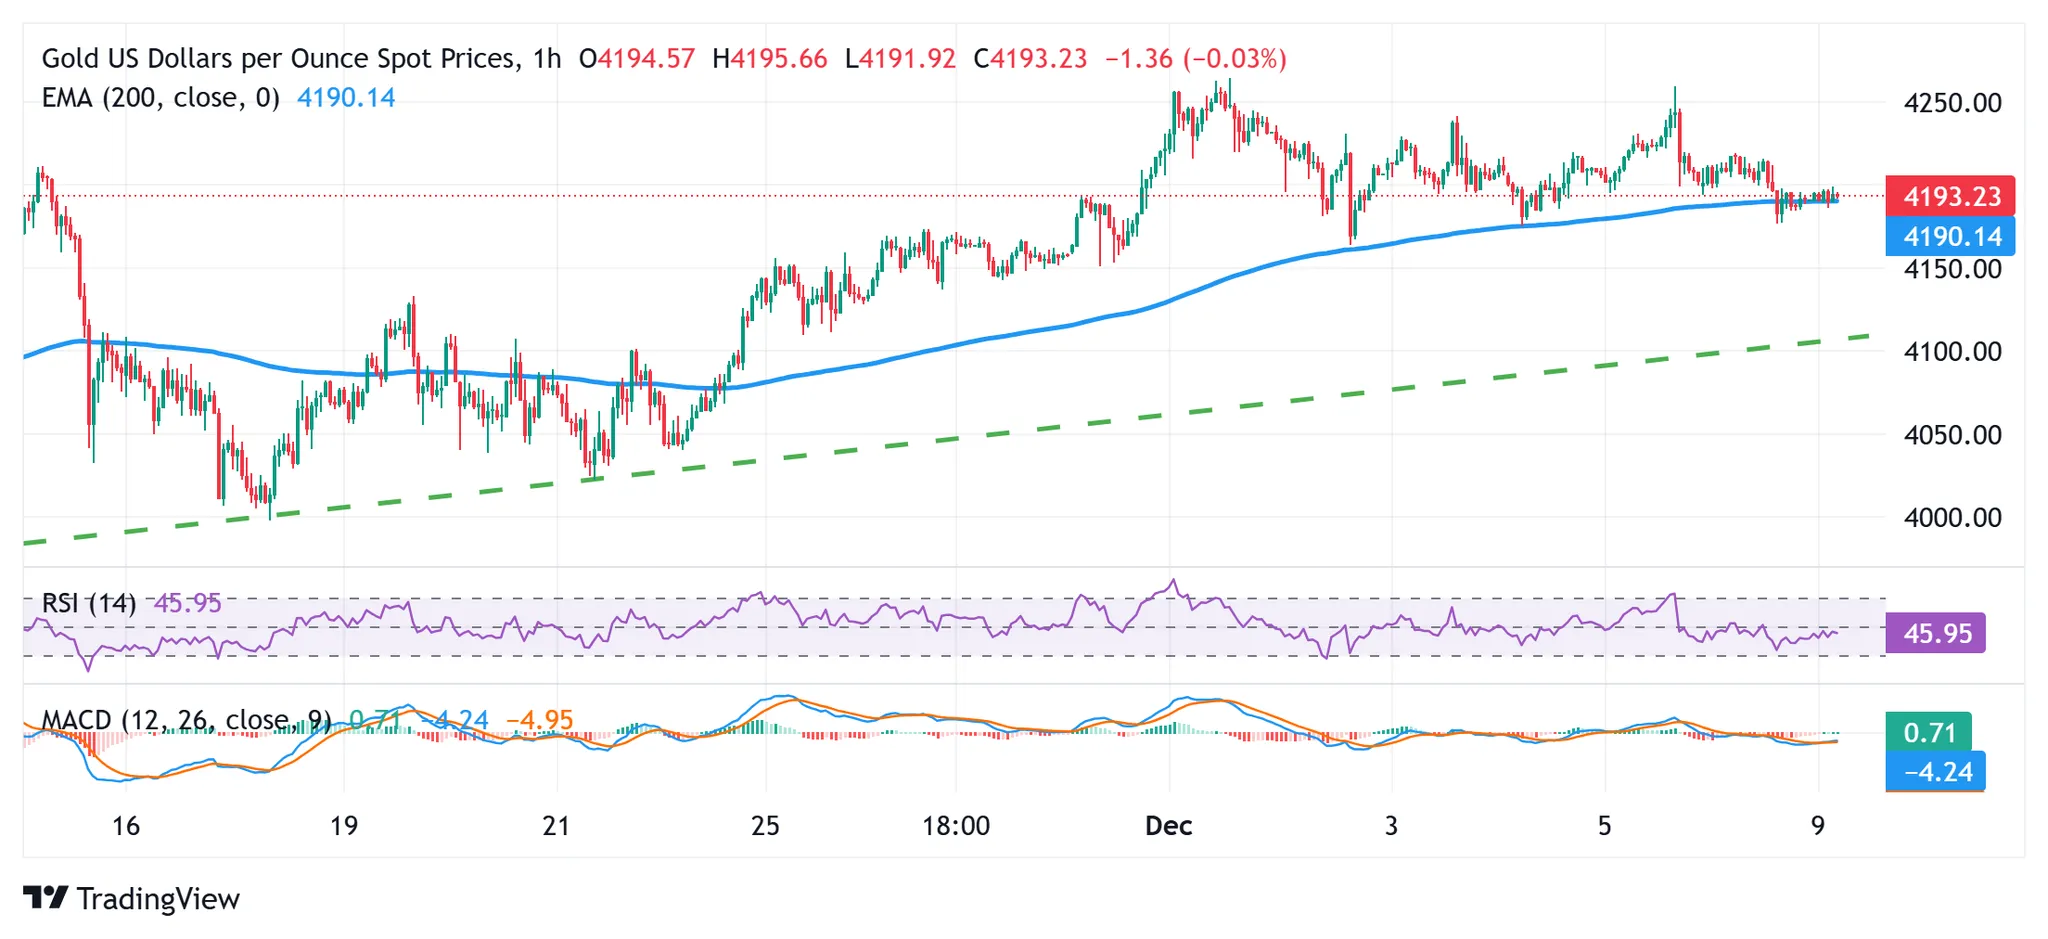Viewport: 2048px width, 939px height.
Task: Click the purple 45.95 RSI value tag
Action: tap(1936, 633)
